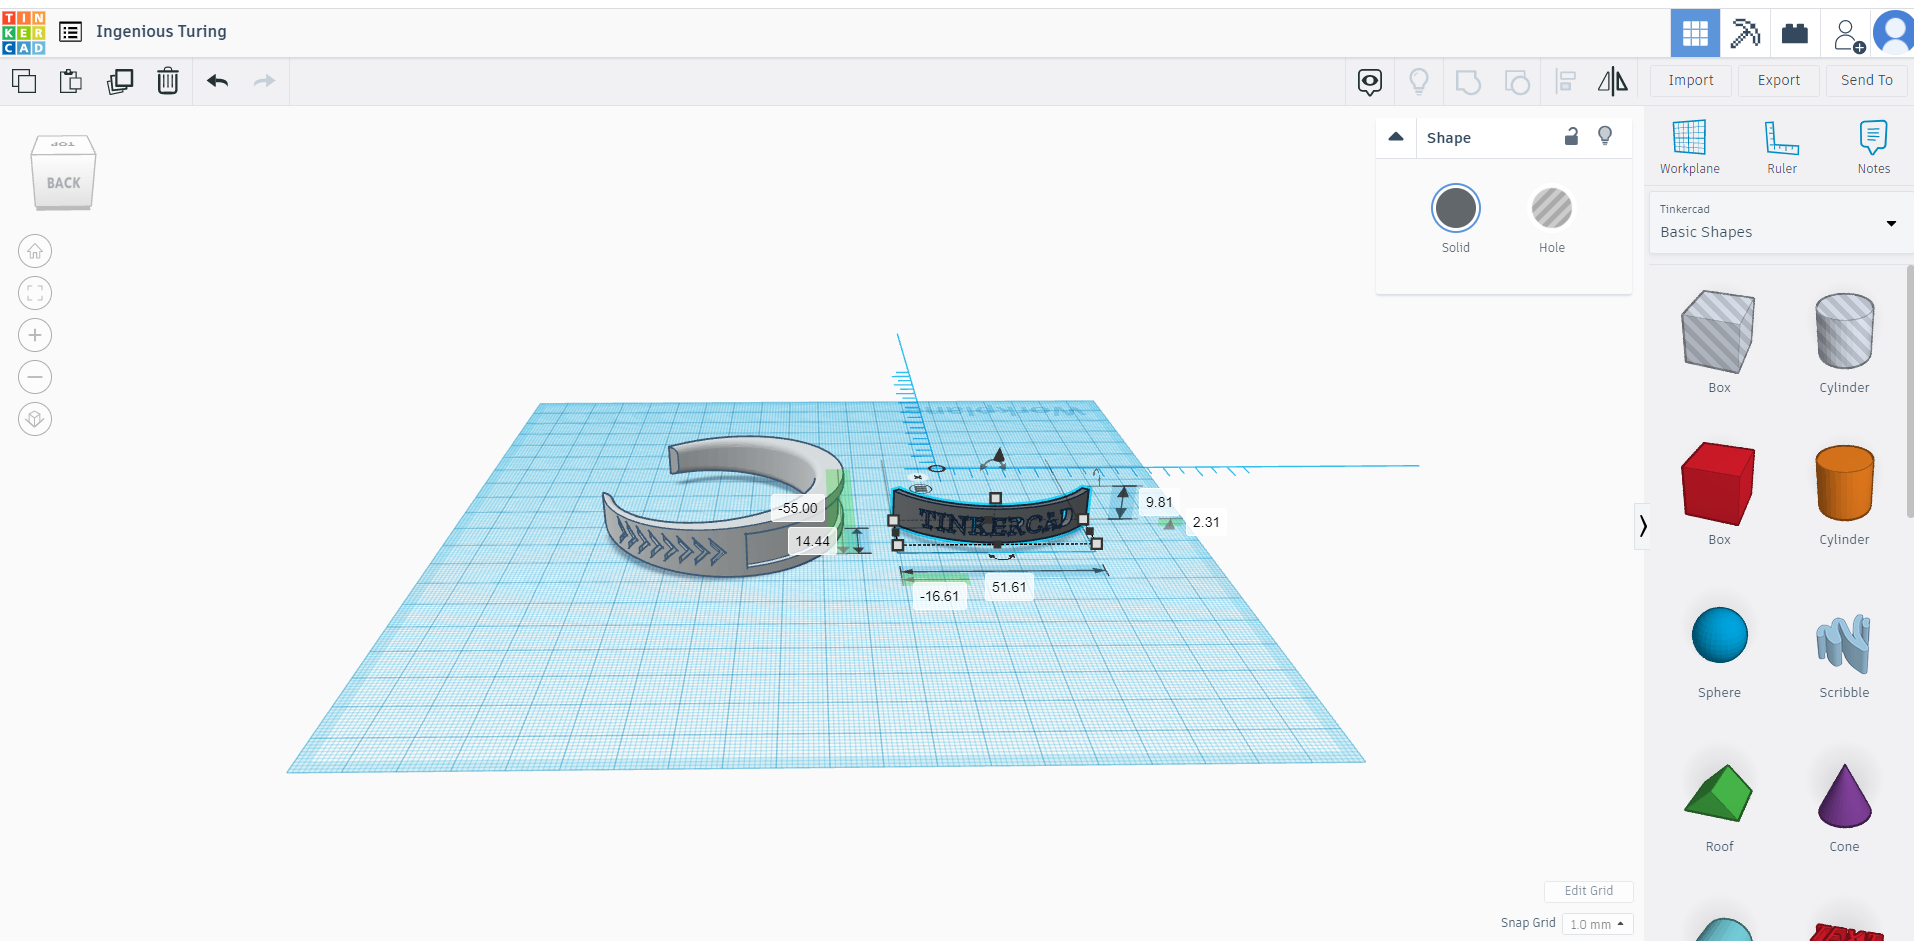Pick the purple Cone shape
Screen dimensions: 1914x941
coord(1844,796)
